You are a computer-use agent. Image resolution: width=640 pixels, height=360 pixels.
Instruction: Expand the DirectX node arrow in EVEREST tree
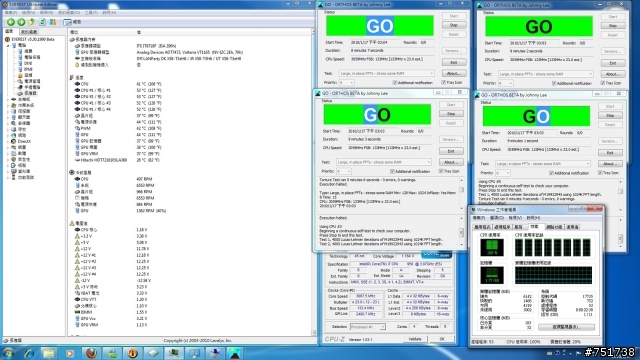[x=9, y=141]
